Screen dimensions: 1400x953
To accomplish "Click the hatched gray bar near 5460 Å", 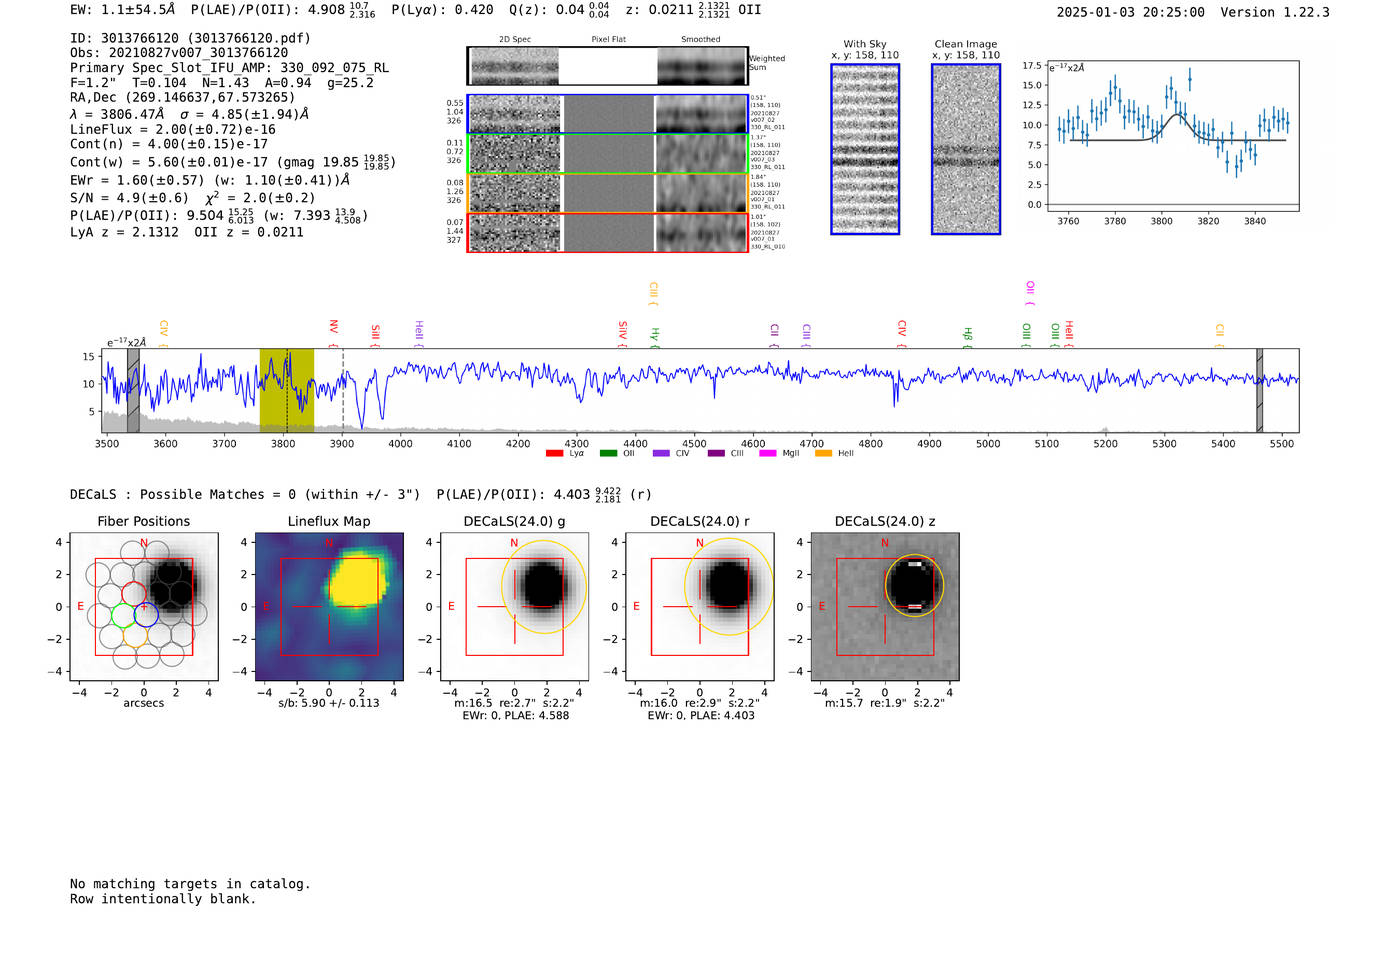I will pyautogui.click(x=1260, y=390).
